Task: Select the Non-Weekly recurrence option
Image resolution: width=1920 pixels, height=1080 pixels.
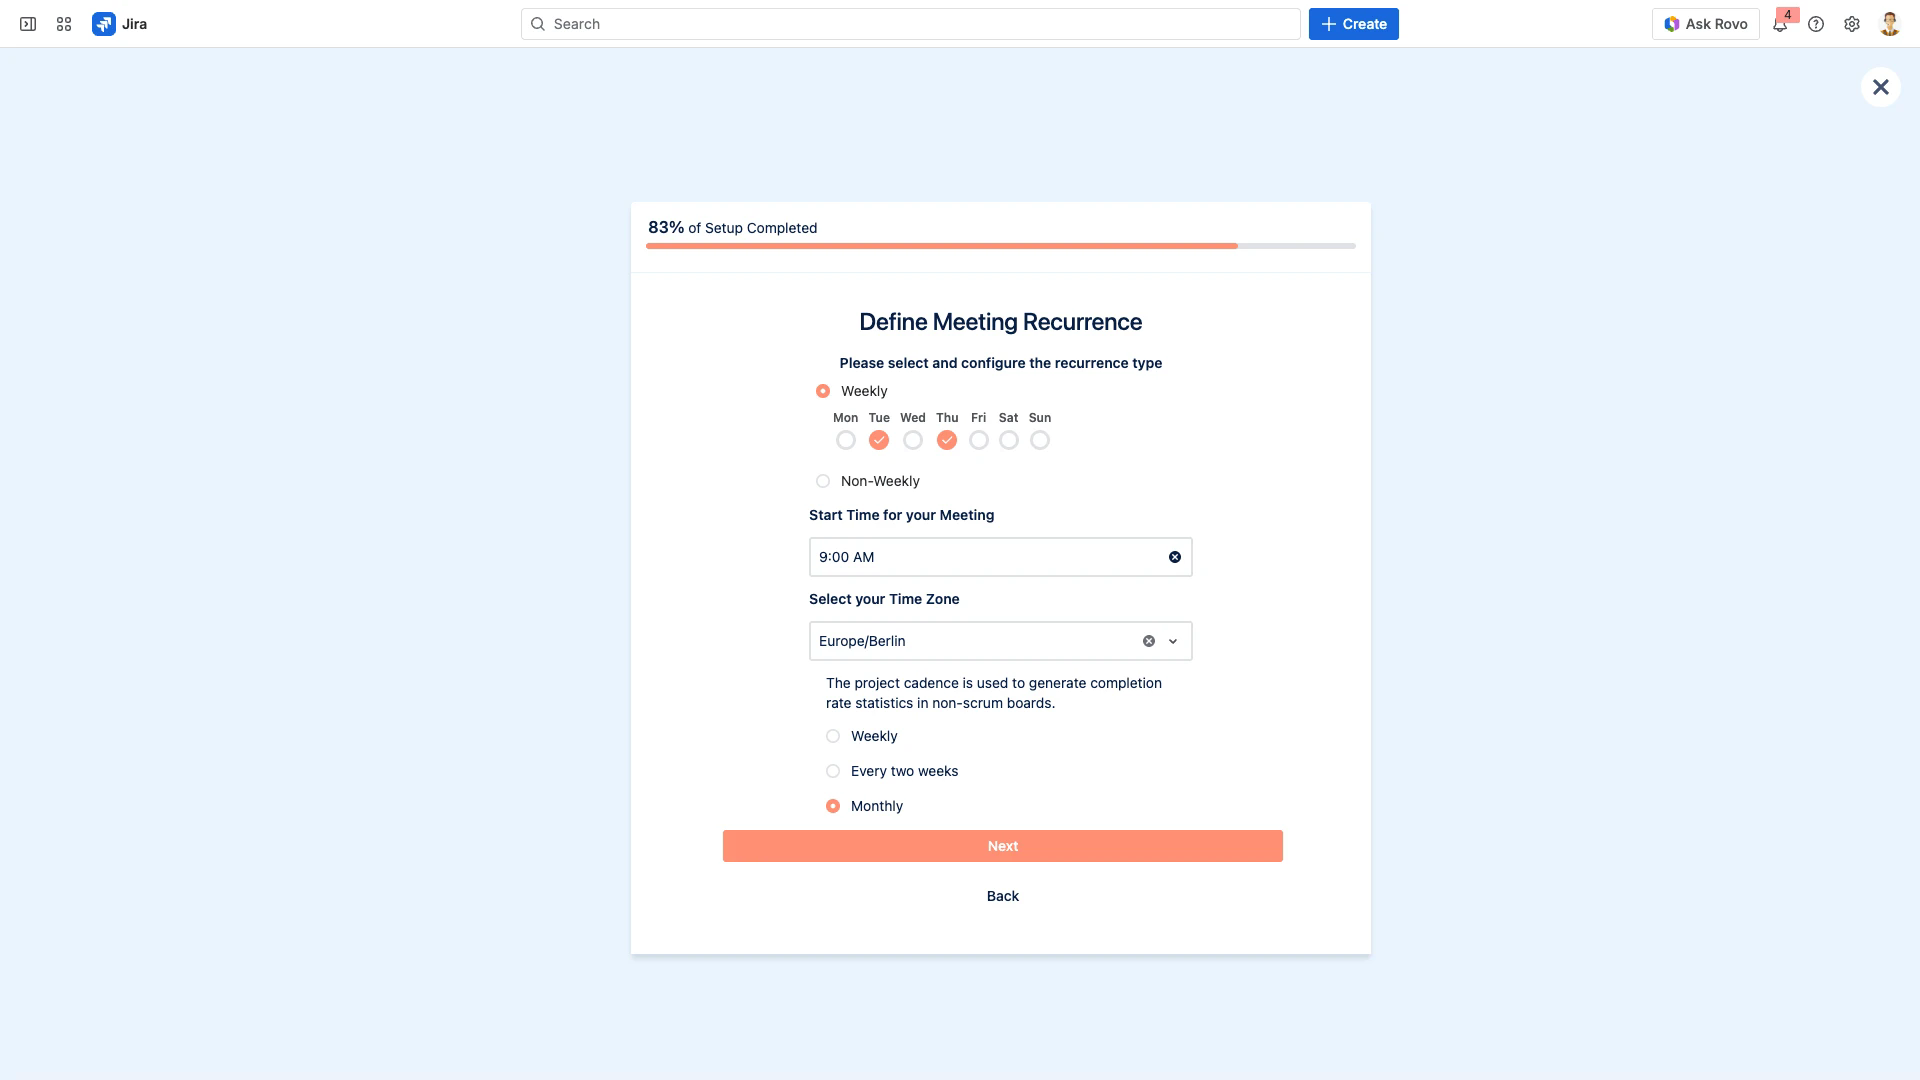Action: [x=823, y=481]
